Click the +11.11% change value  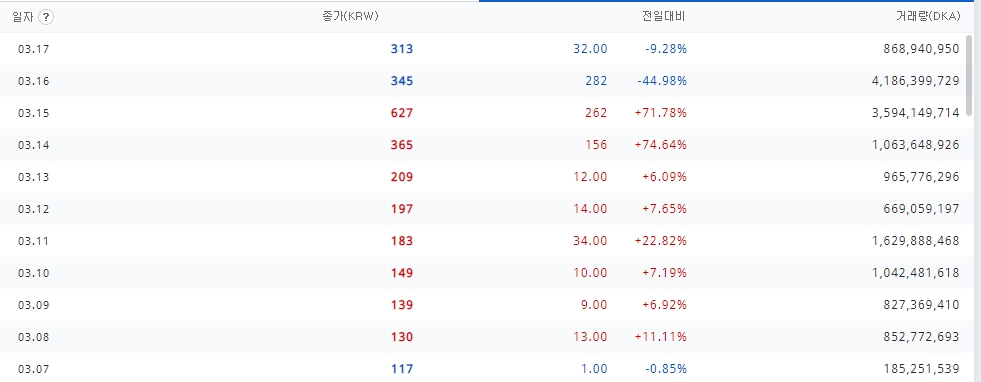pos(661,337)
